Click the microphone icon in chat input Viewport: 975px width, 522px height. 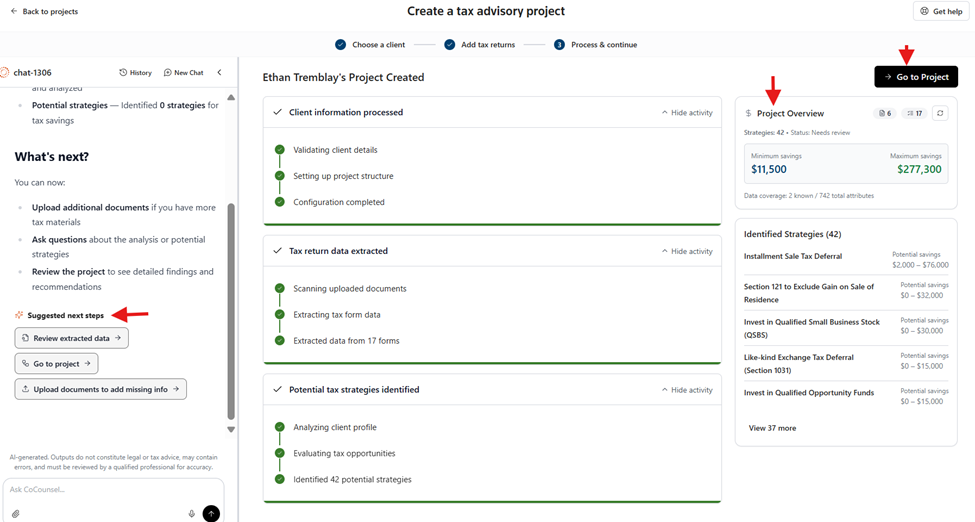pyautogui.click(x=192, y=513)
